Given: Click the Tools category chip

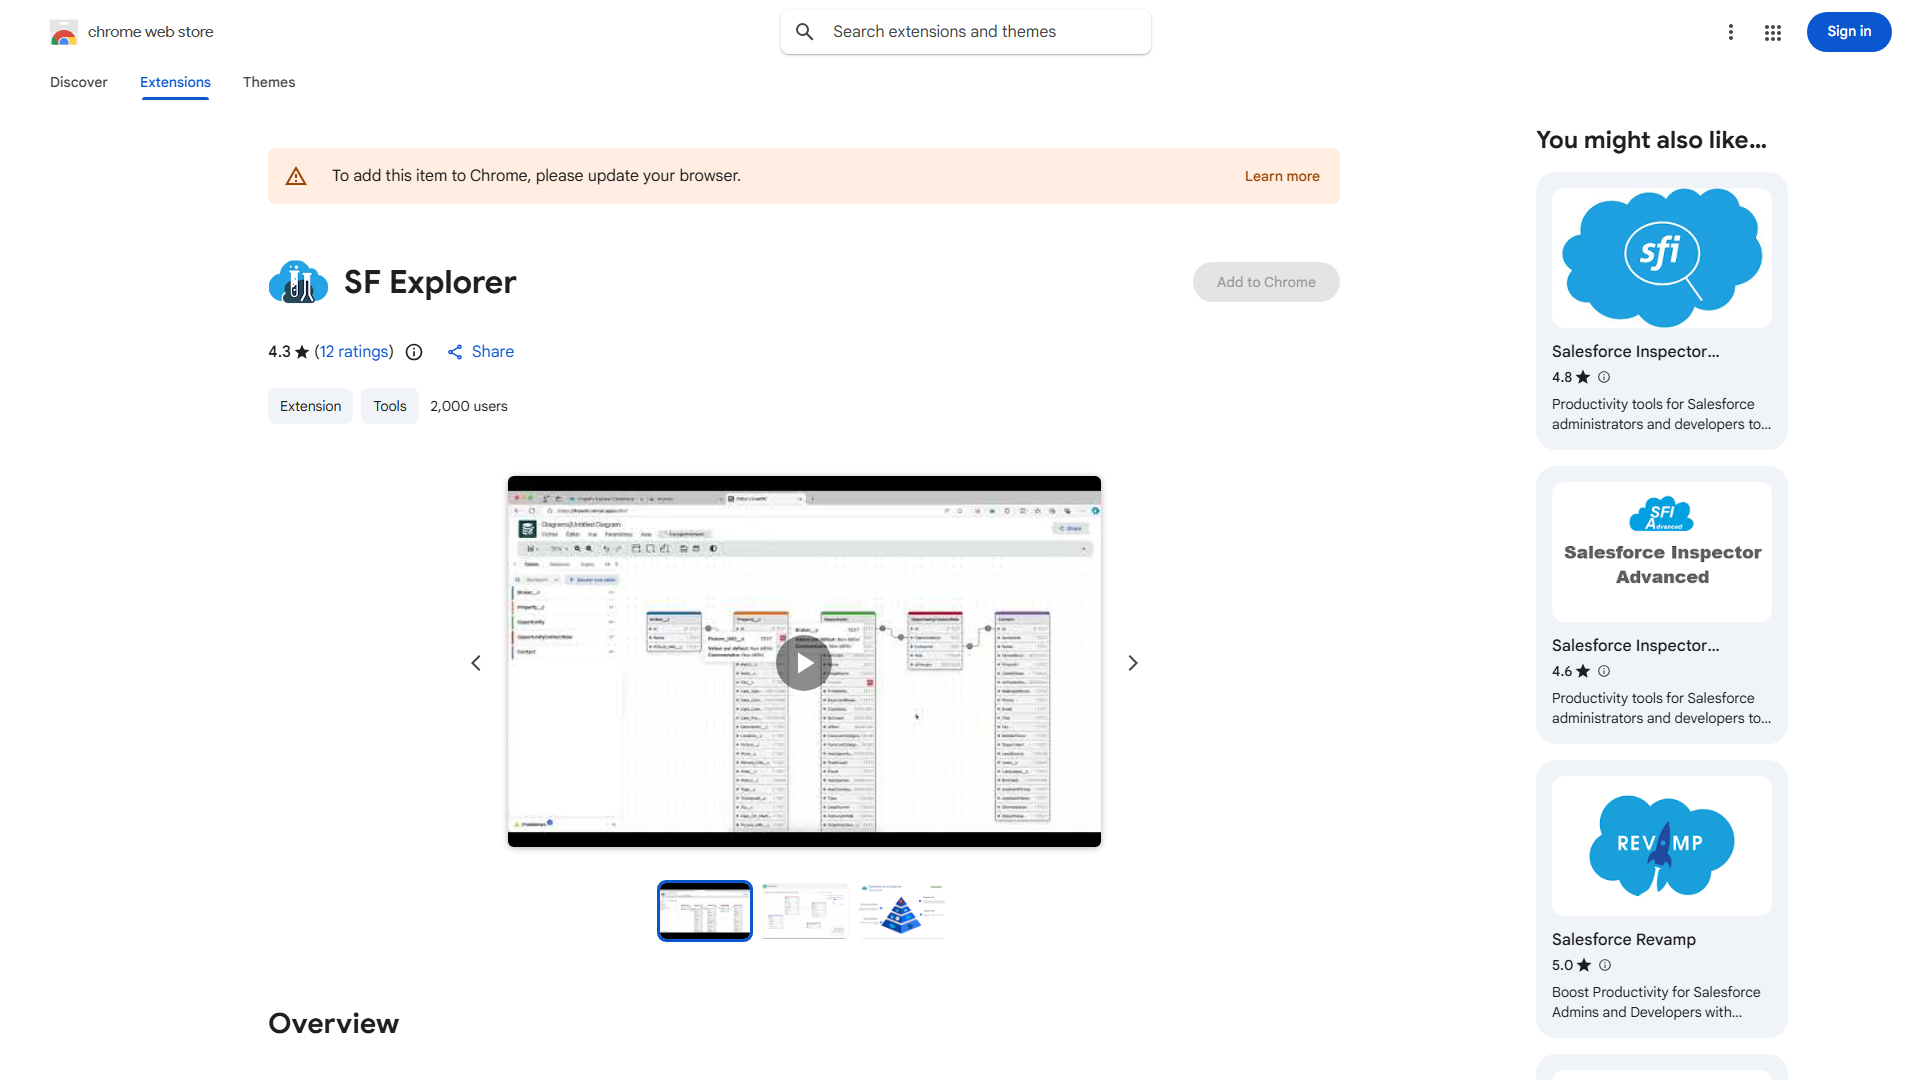Looking at the screenshot, I should [x=389, y=406].
